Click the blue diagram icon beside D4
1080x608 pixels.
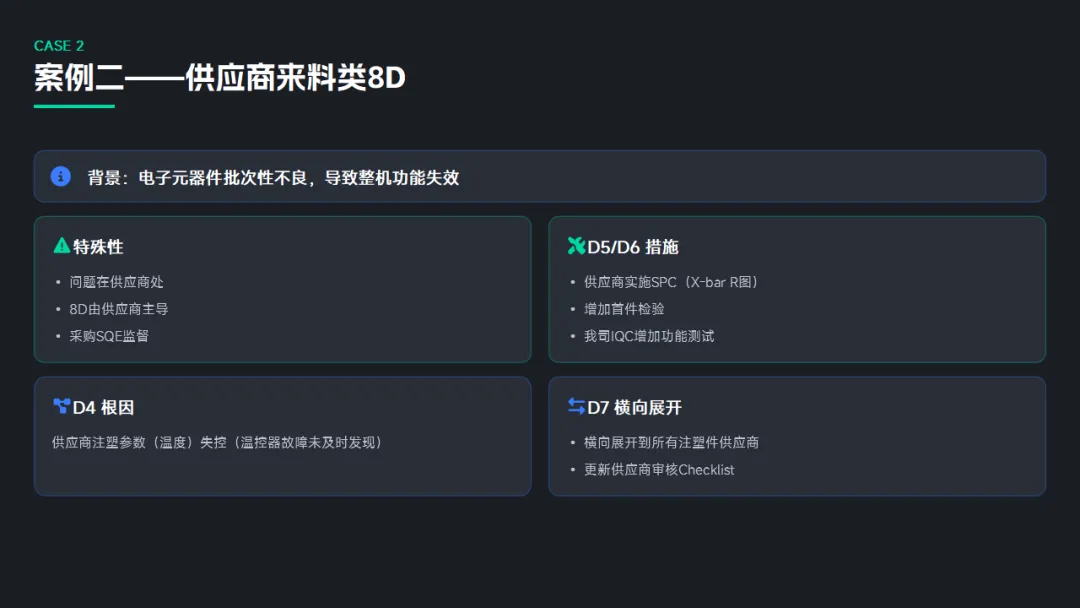point(61,407)
